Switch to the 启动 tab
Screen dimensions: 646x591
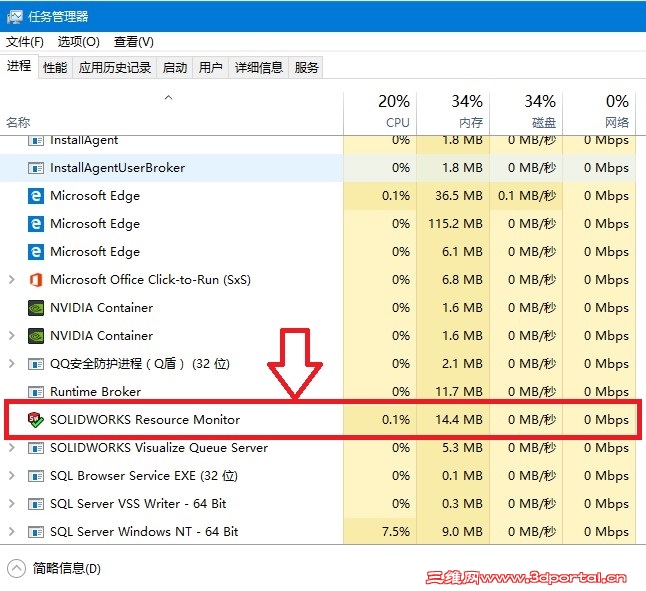(x=175, y=67)
